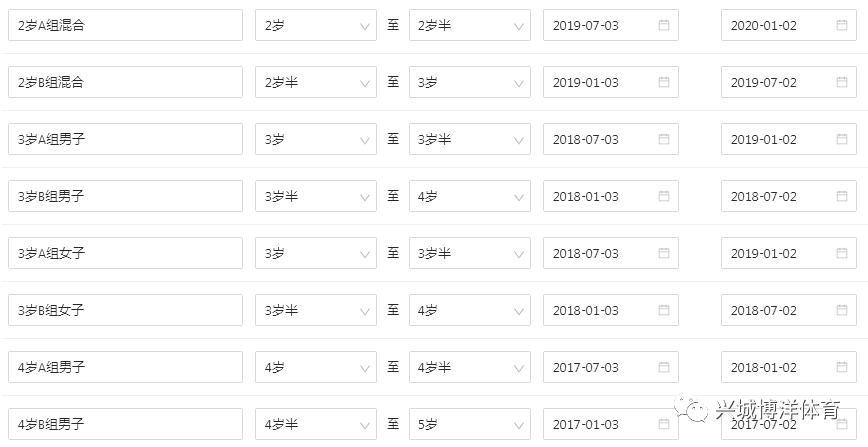Open calendar icon for 2018-01-03 in 3岁B组男子 row
Screen dimensions: 868x447
pos(664,196)
